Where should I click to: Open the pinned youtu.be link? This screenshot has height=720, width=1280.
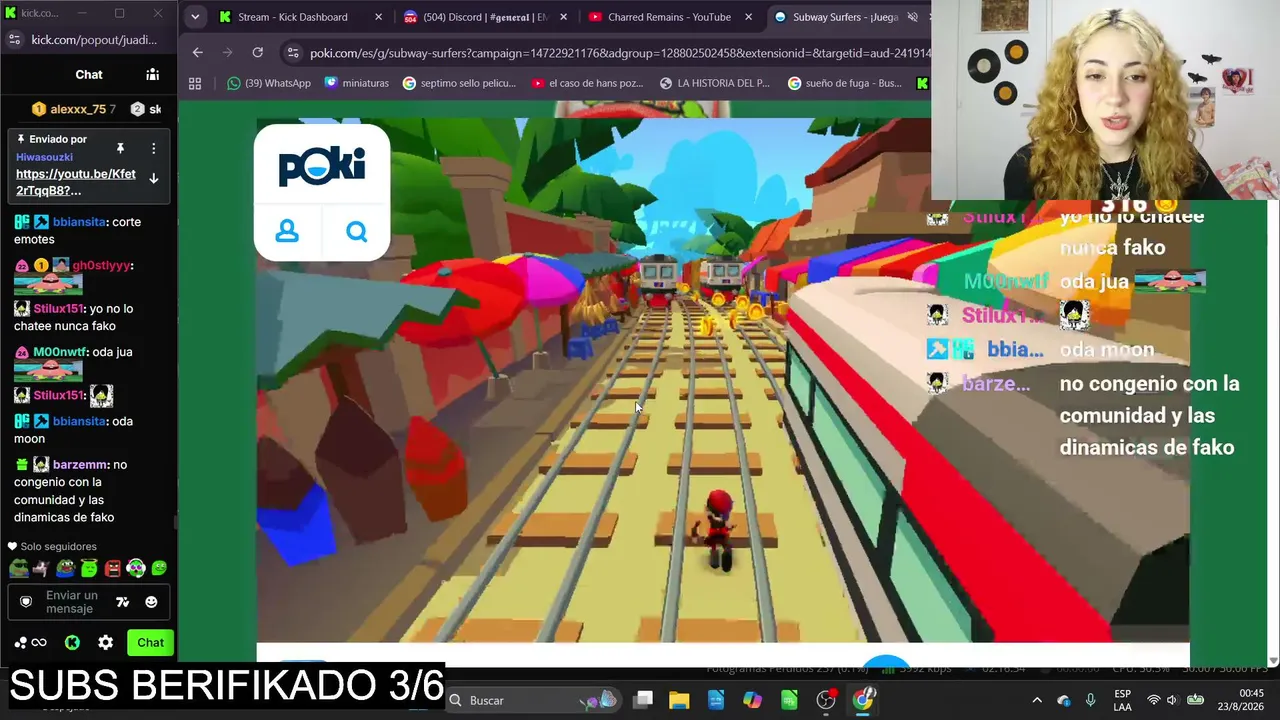(x=76, y=182)
